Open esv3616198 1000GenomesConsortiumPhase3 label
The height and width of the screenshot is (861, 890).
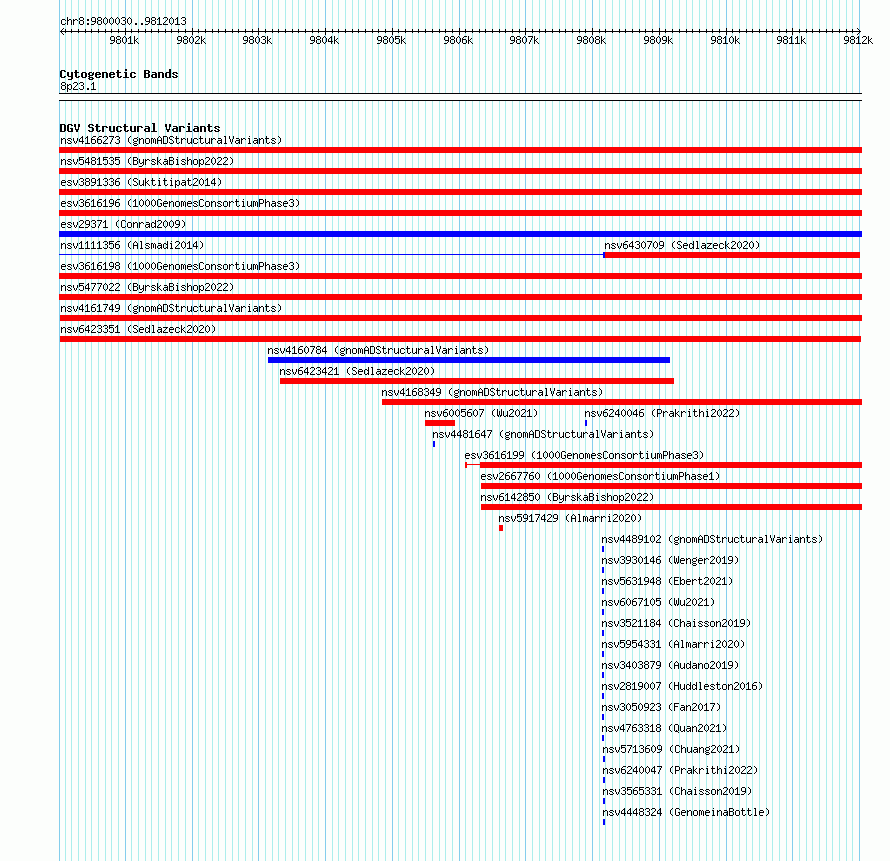[180, 266]
